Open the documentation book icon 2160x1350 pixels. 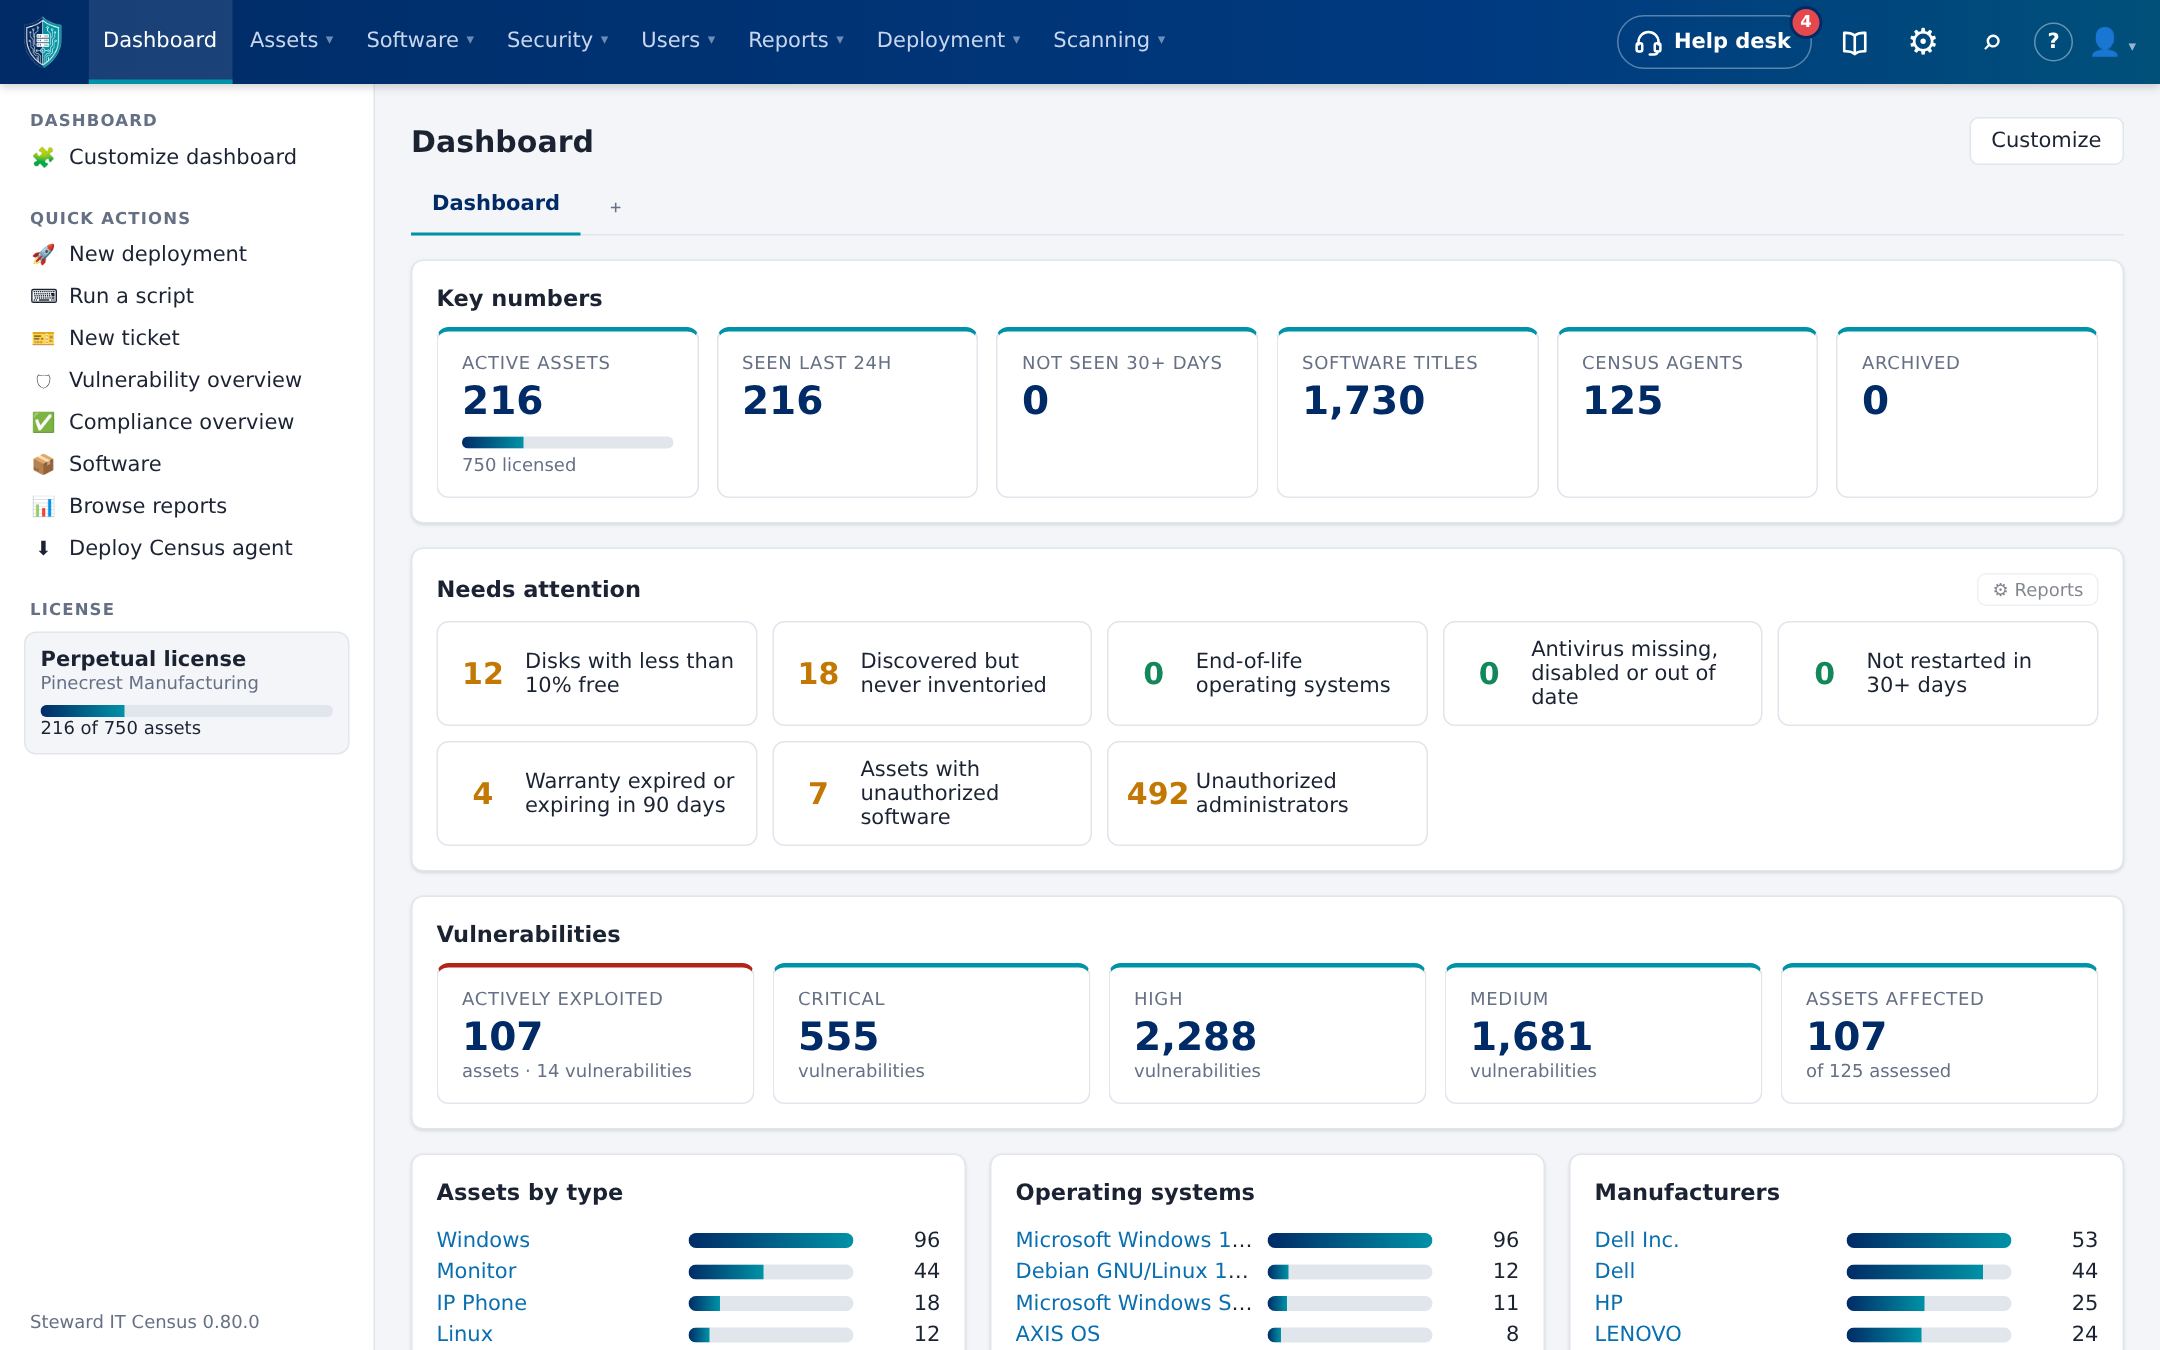pos(1854,42)
